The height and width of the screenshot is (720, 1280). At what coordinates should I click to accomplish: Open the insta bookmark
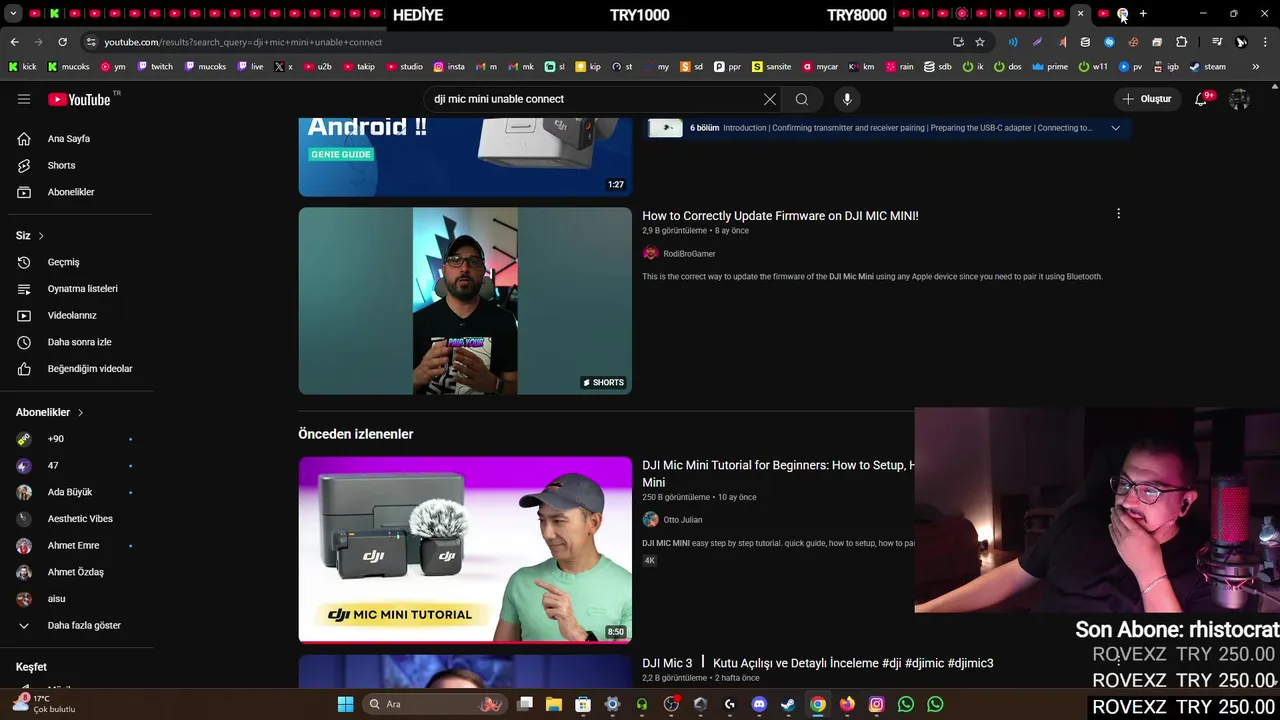[x=449, y=67]
